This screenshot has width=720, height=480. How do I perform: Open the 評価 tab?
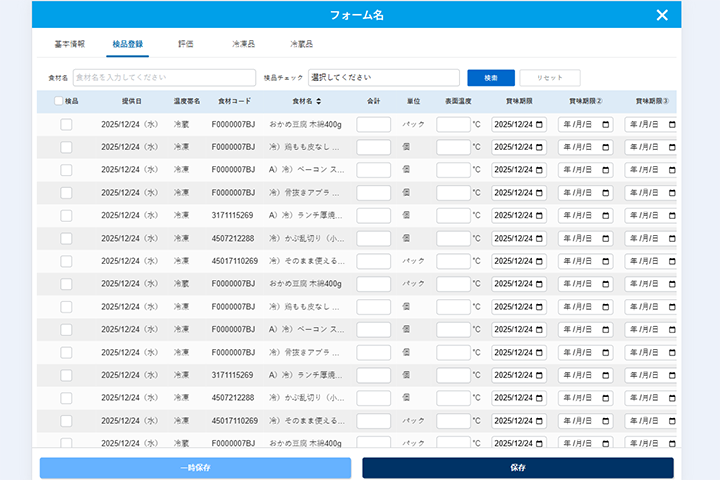pos(186,44)
